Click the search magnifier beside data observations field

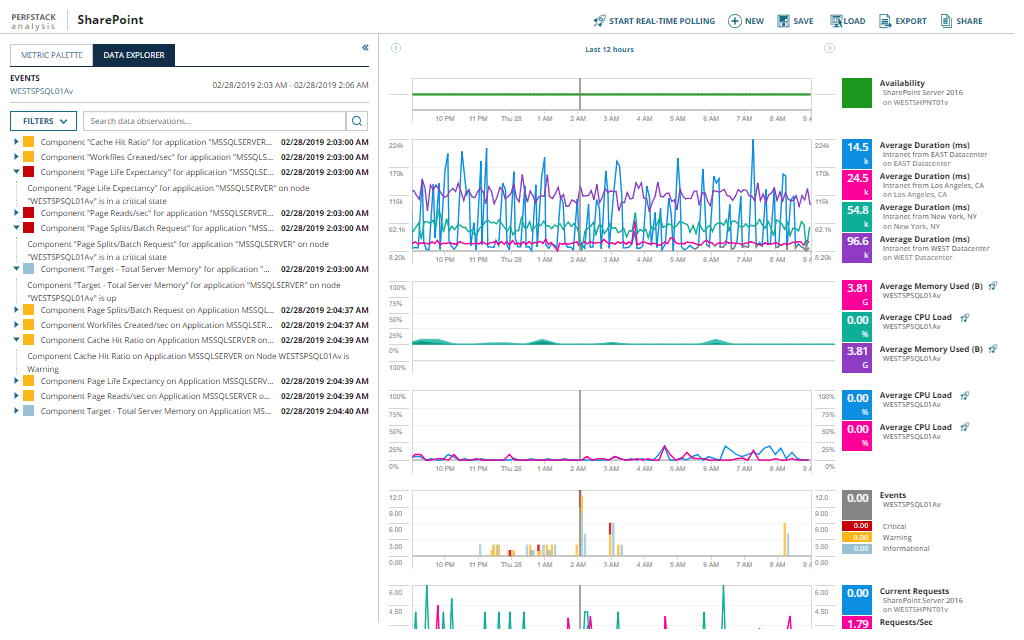[x=357, y=120]
